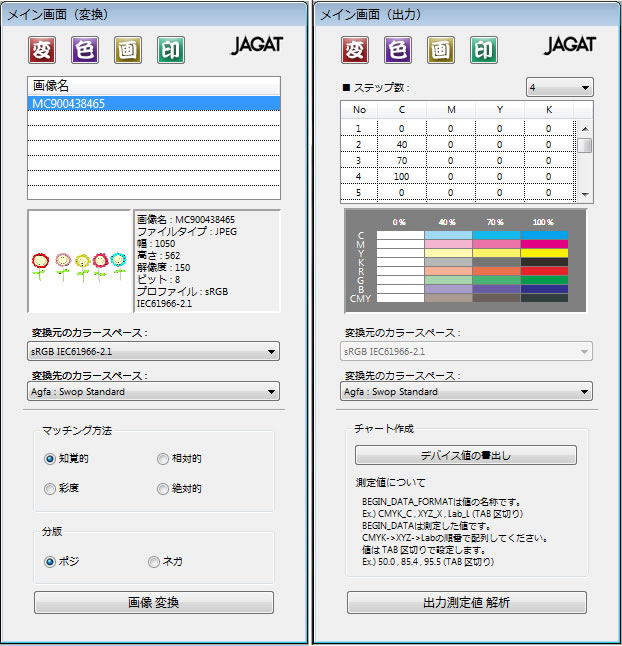
Task: Click the 出力測定値 解析 button
Action: [466, 603]
